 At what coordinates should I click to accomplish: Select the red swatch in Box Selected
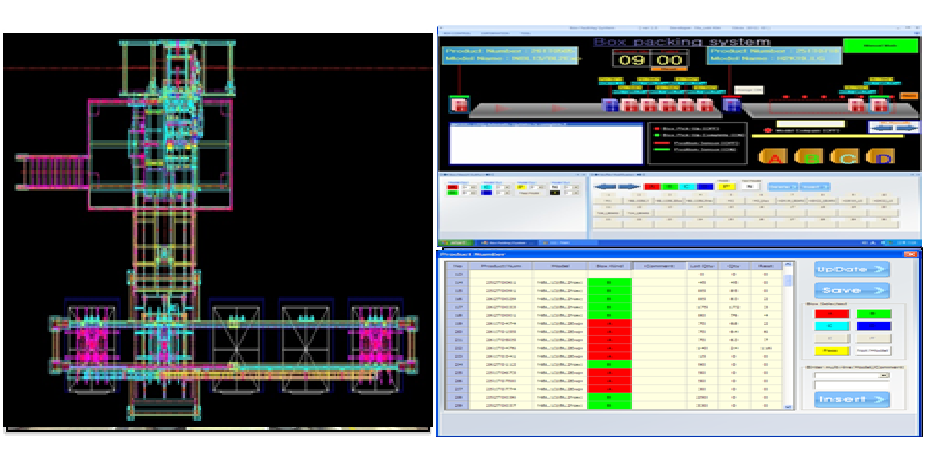pos(830,314)
